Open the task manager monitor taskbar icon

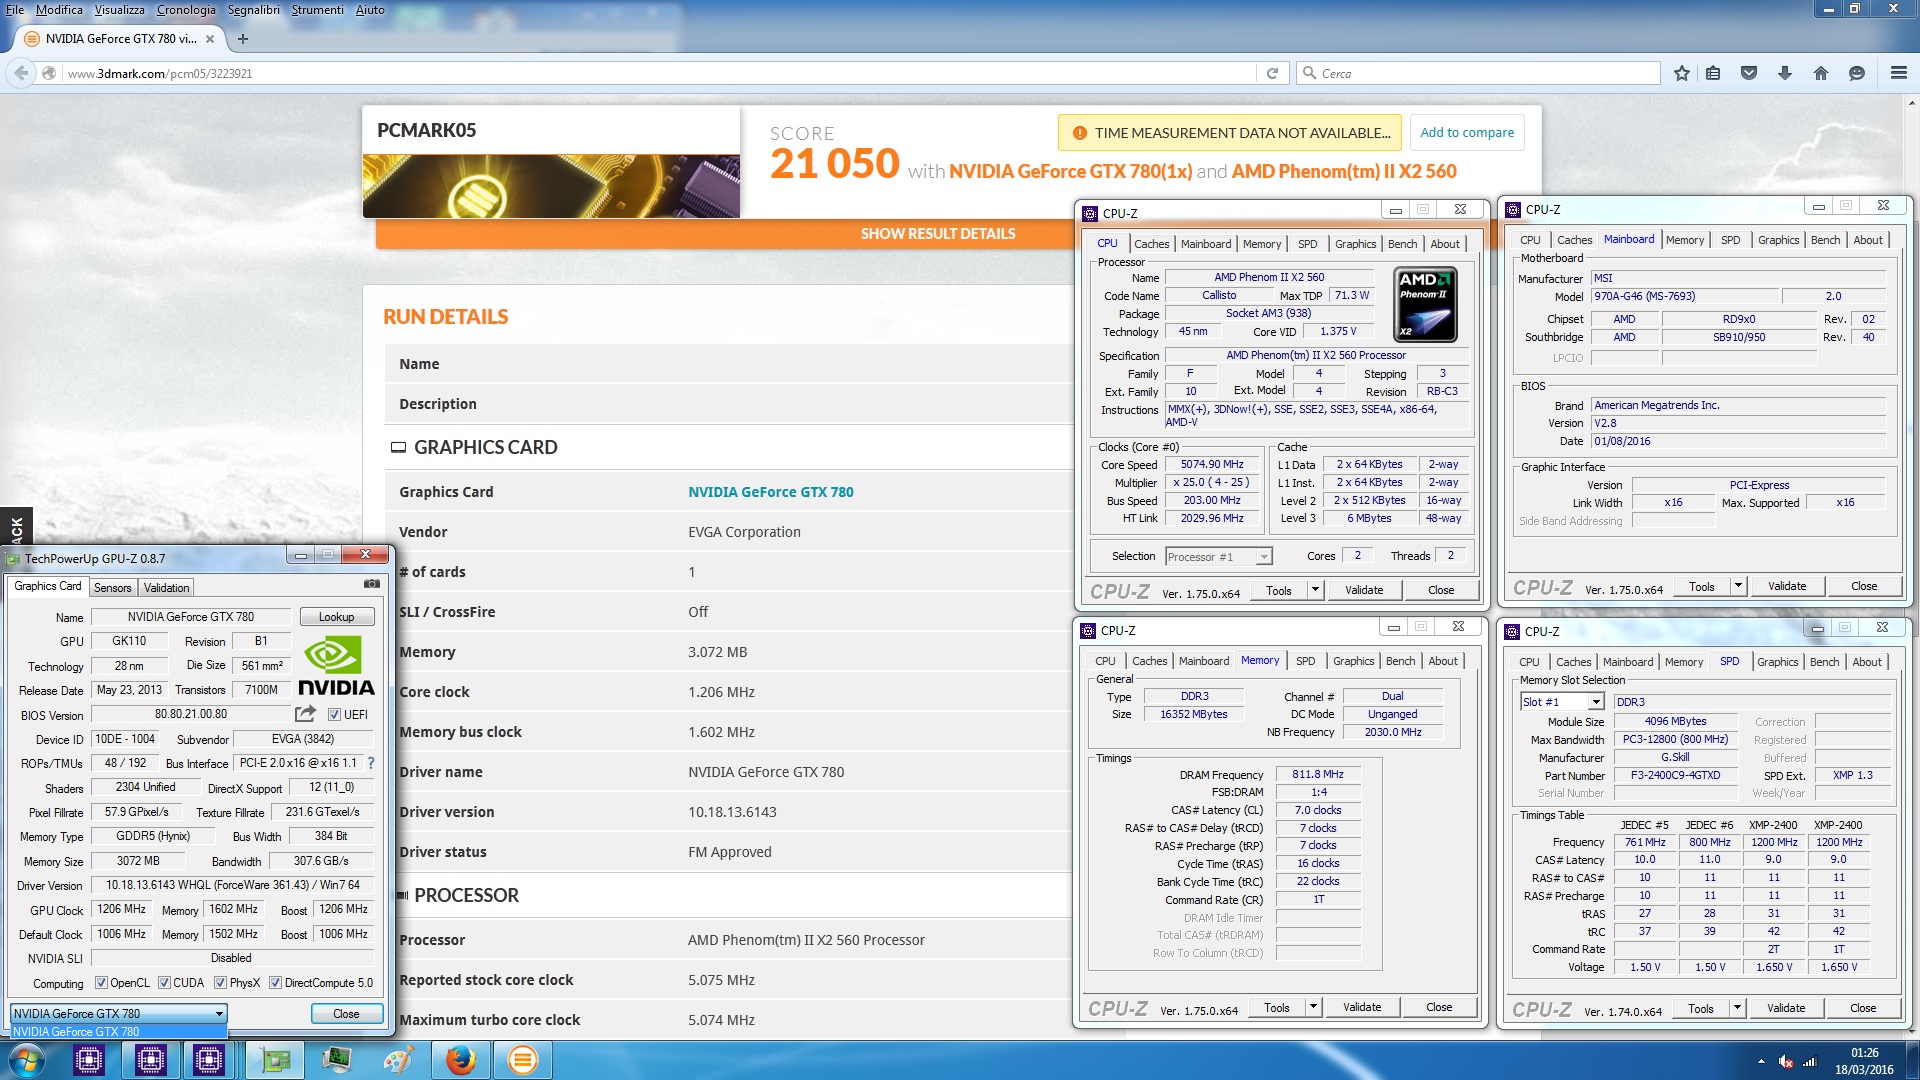(336, 1060)
